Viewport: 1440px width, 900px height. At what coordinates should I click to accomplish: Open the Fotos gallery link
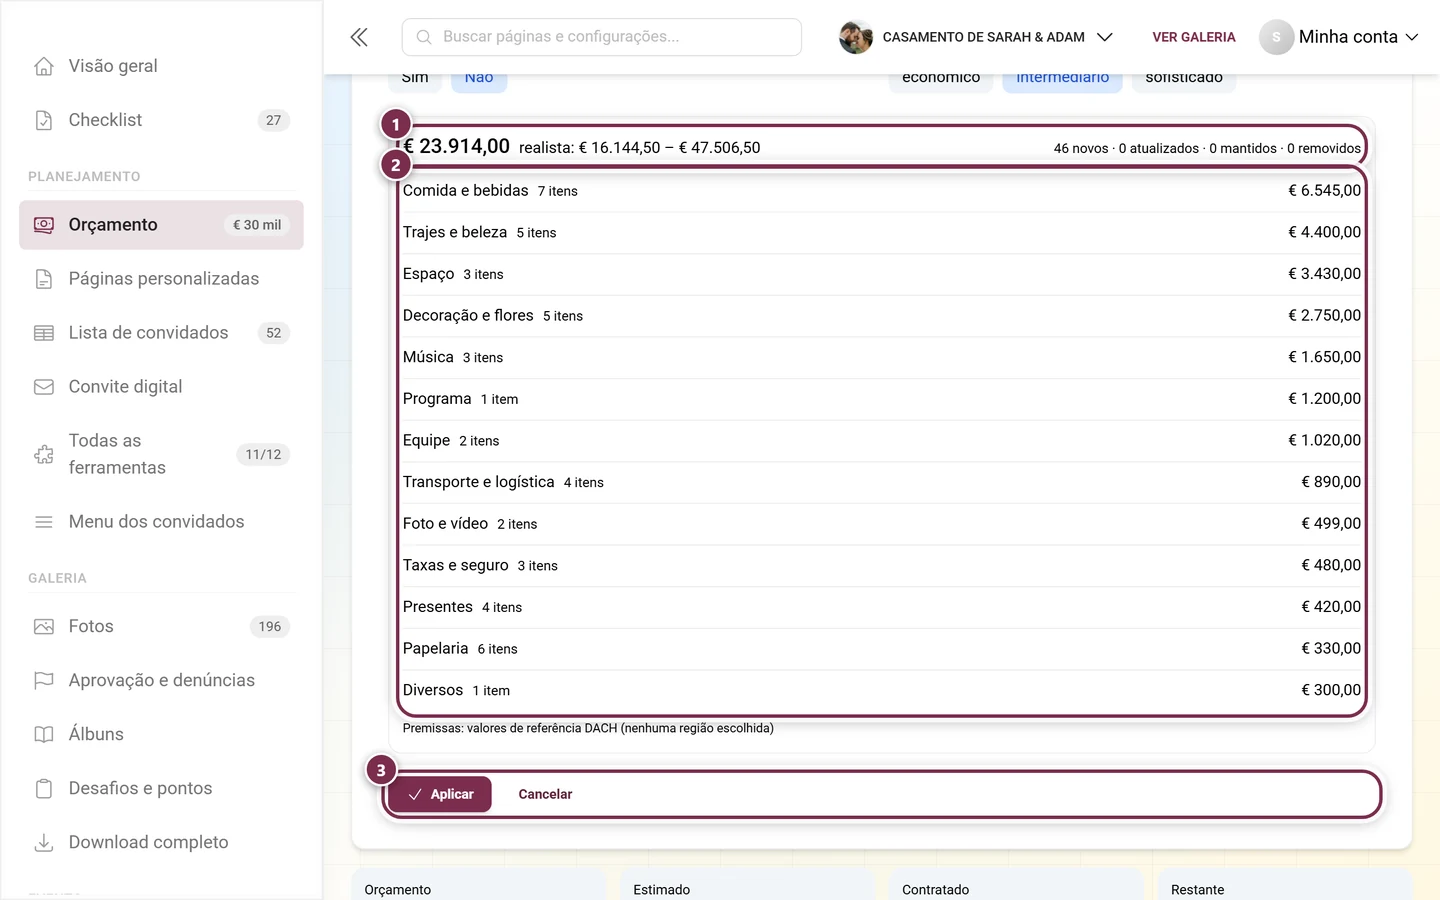(x=161, y=627)
